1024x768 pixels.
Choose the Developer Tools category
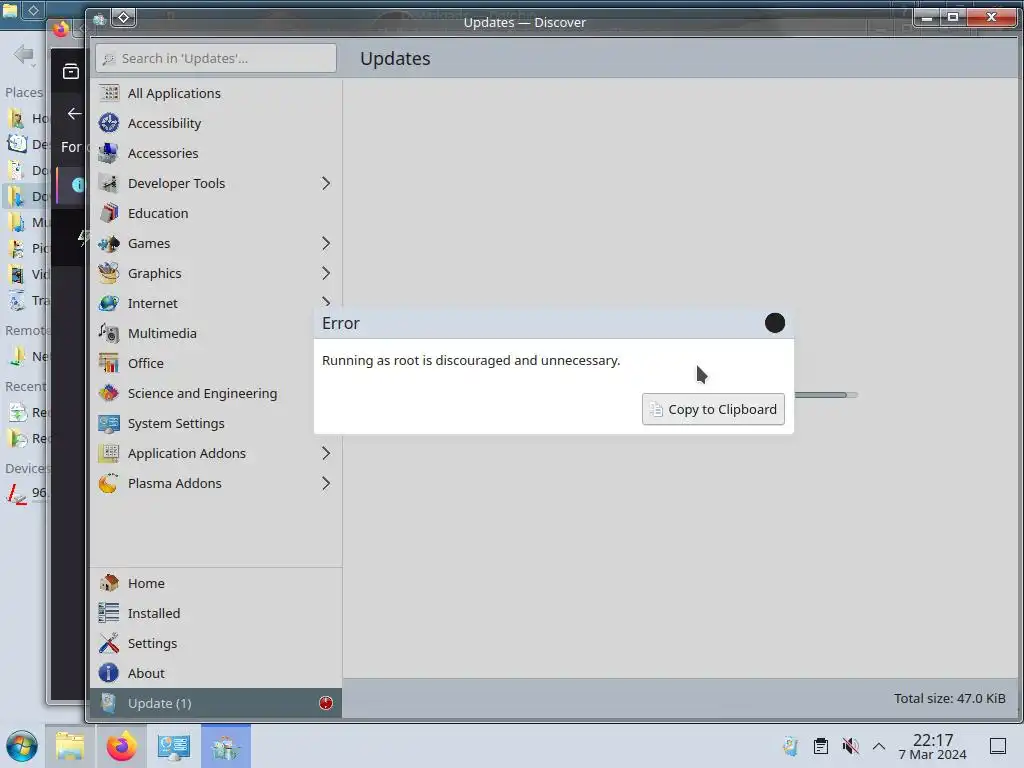click(216, 184)
